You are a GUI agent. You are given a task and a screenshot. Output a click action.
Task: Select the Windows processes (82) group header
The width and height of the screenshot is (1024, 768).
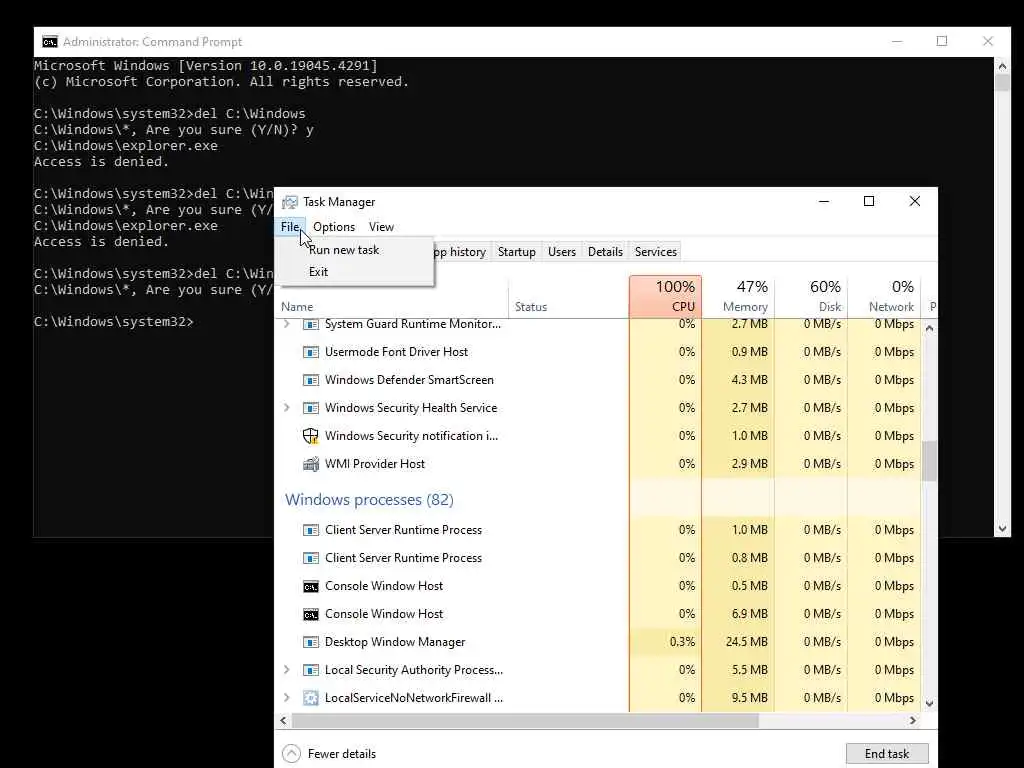pos(369,500)
